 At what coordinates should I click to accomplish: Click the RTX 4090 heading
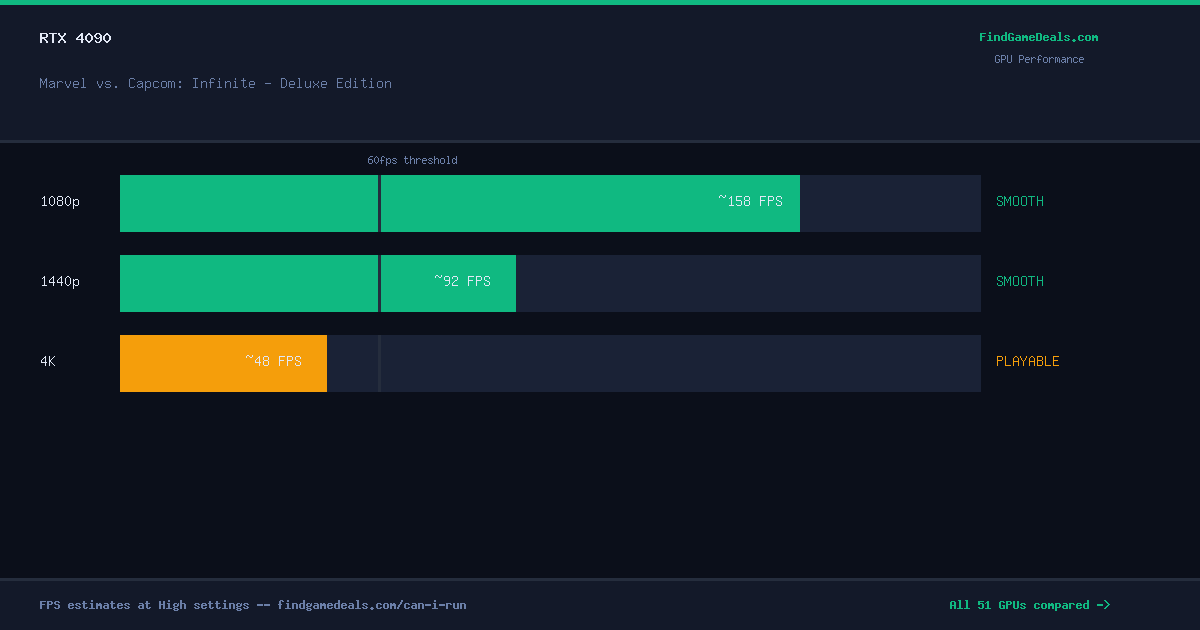tap(75, 38)
